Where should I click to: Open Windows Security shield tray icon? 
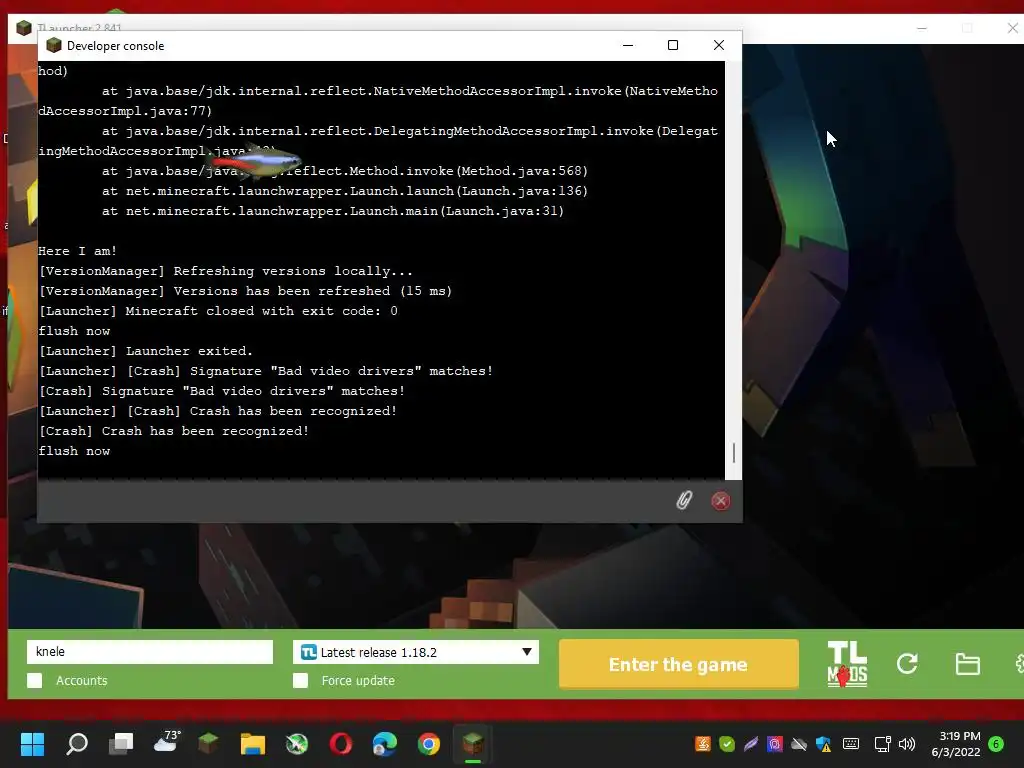click(x=824, y=744)
